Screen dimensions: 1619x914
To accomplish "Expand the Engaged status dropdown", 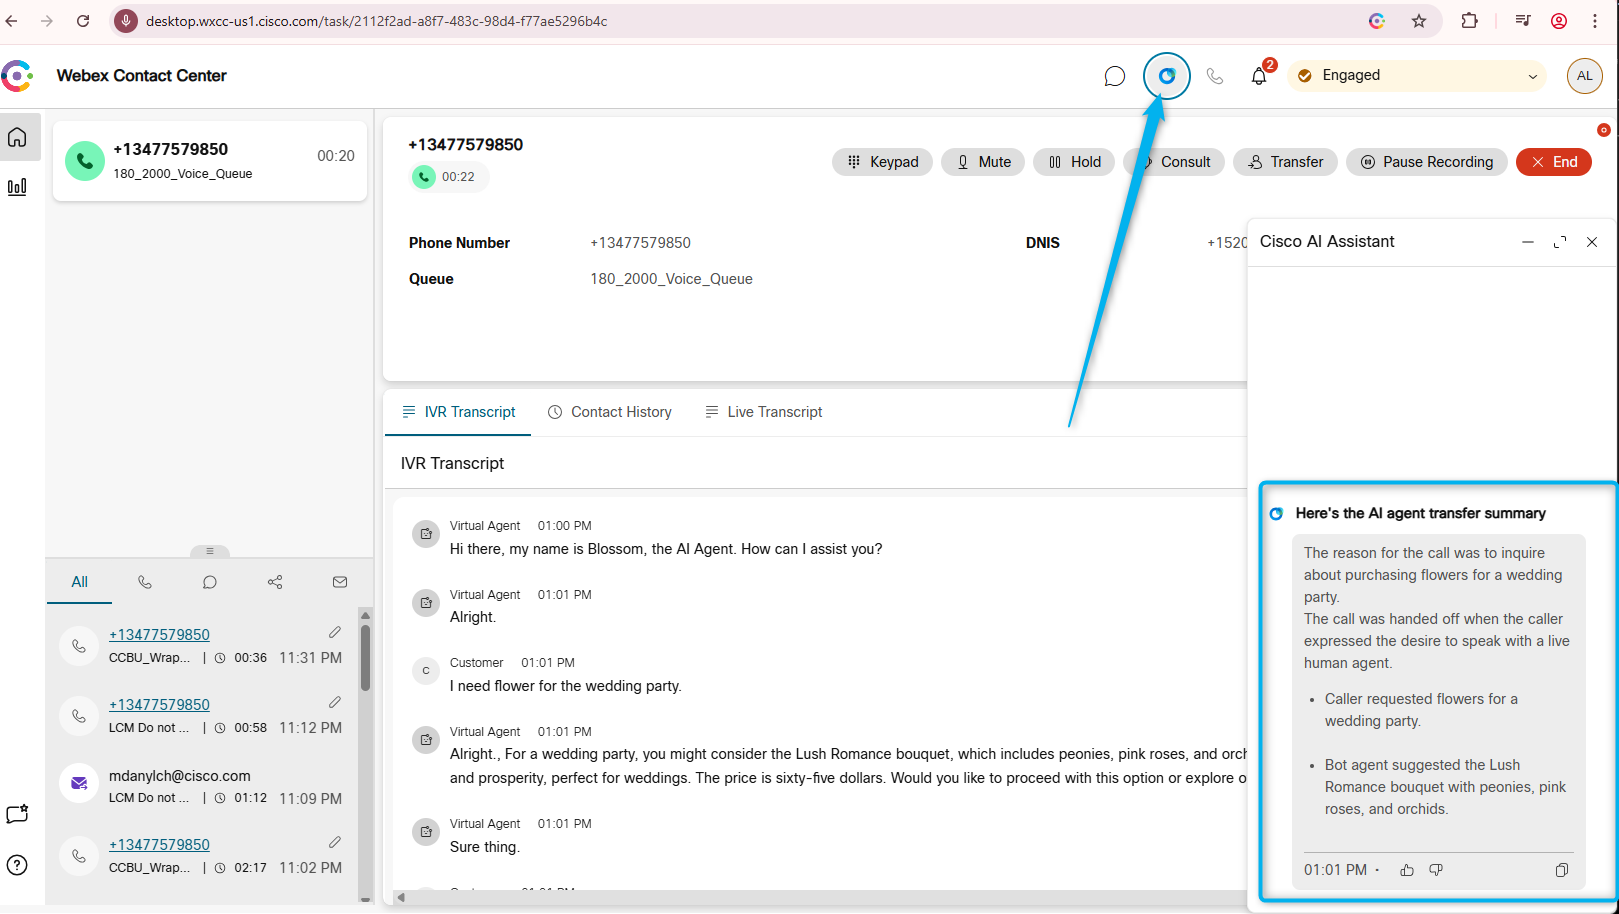I will pyautogui.click(x=1532, y=76).
